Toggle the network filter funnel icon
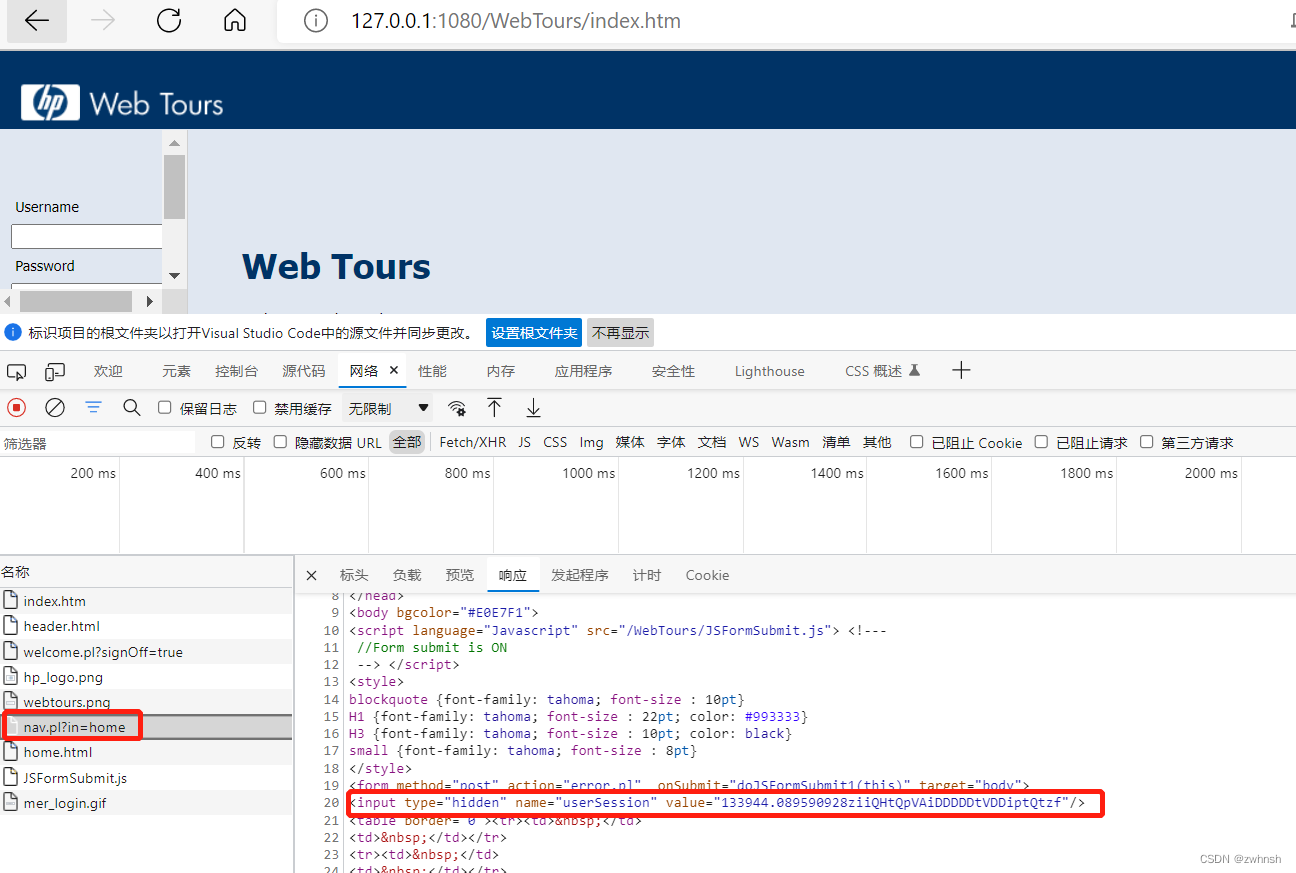1296x873 pixels. 93,407
